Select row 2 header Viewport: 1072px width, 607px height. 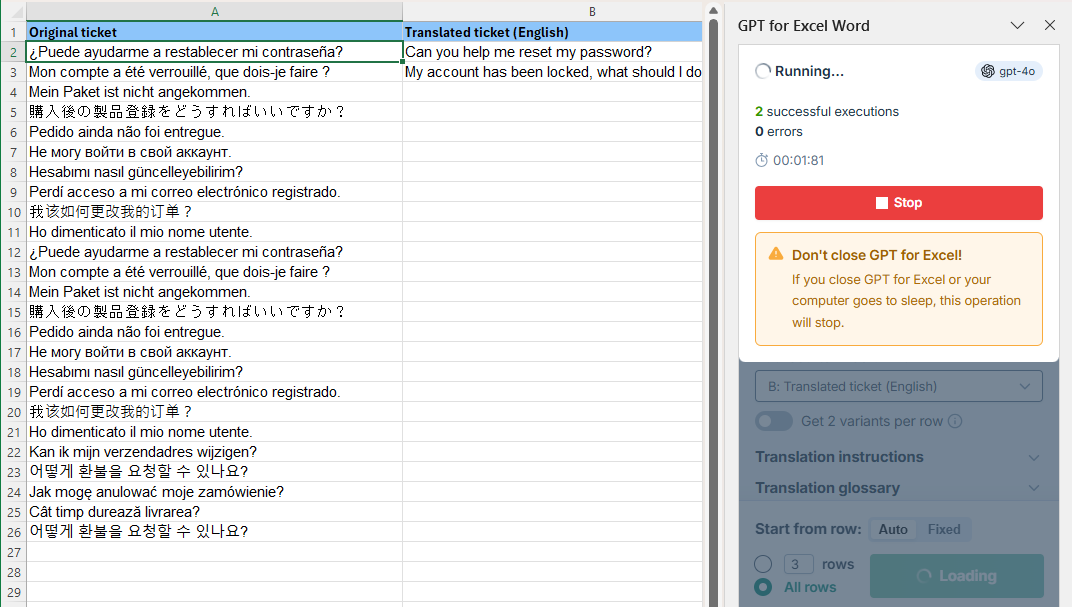point(13,52)
